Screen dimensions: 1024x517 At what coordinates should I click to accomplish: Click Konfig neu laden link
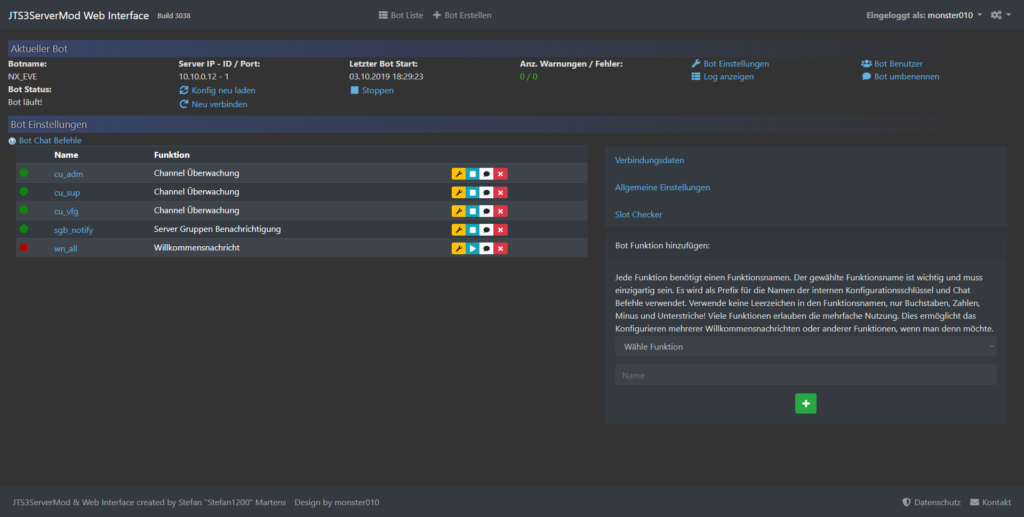(x=216, y=90)
